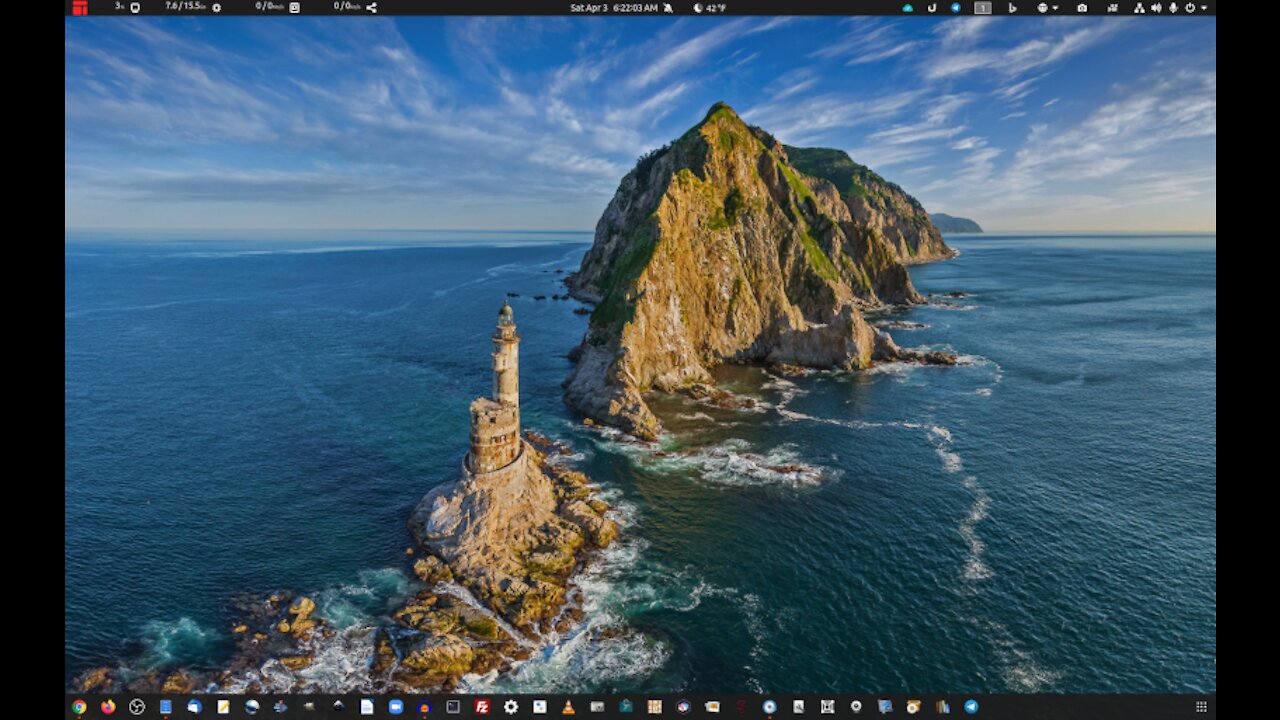Open Telegram from the dock
This screenshot has height=720, width=1280.
click(971, 707)
